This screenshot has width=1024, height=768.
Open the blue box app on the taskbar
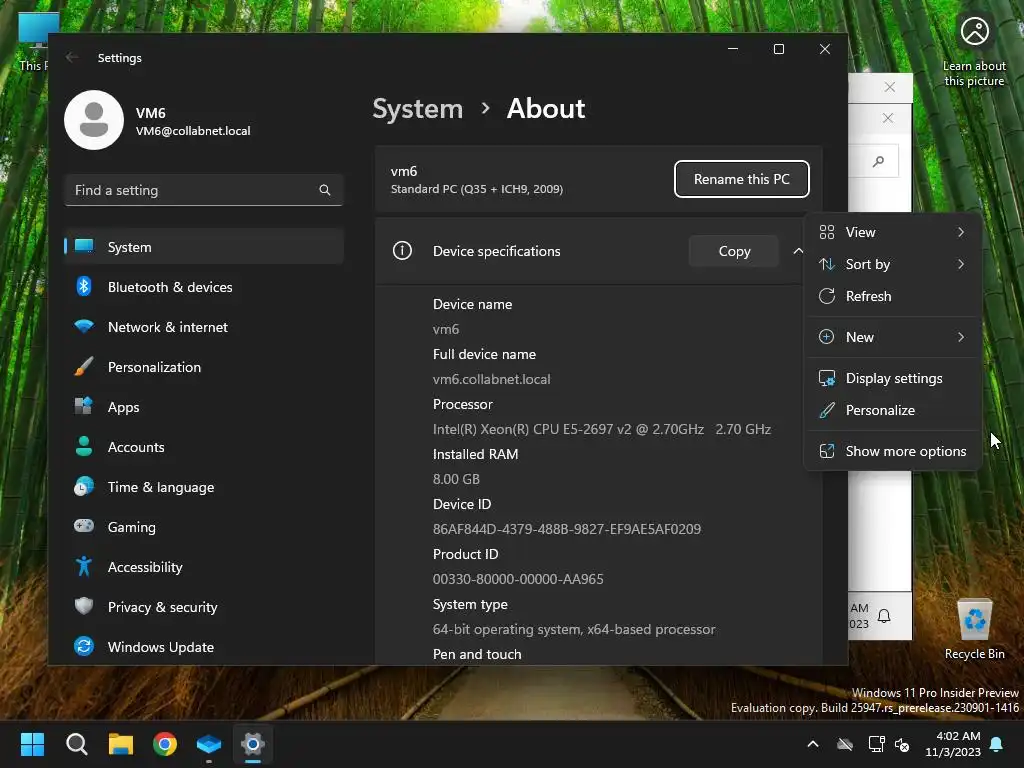[x=209, y=744]
